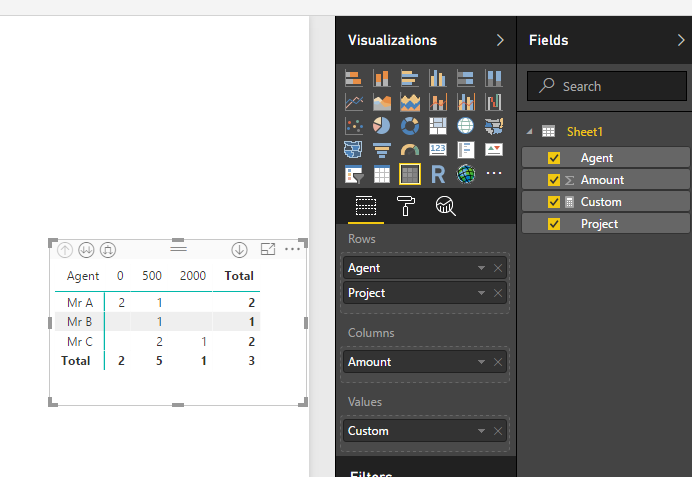Viewport: 692px width, 477px height.
Task: Click the Fields search box
Action: pos(607,86)
